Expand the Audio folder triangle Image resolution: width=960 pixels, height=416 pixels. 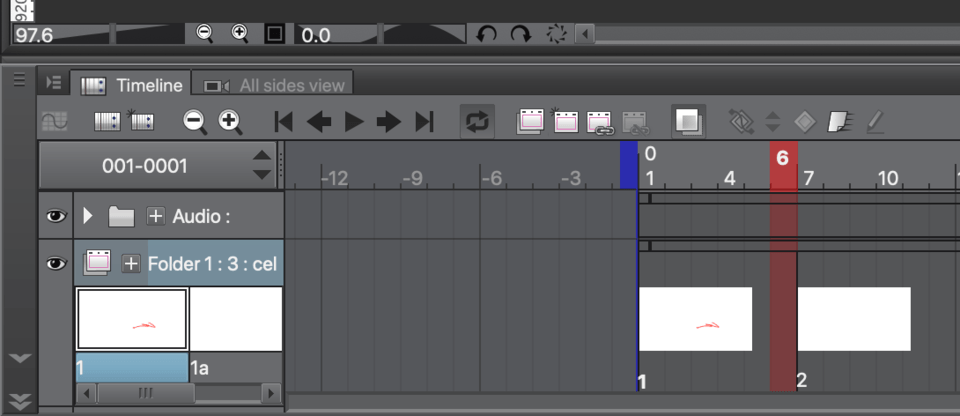[x=88, y=216]
